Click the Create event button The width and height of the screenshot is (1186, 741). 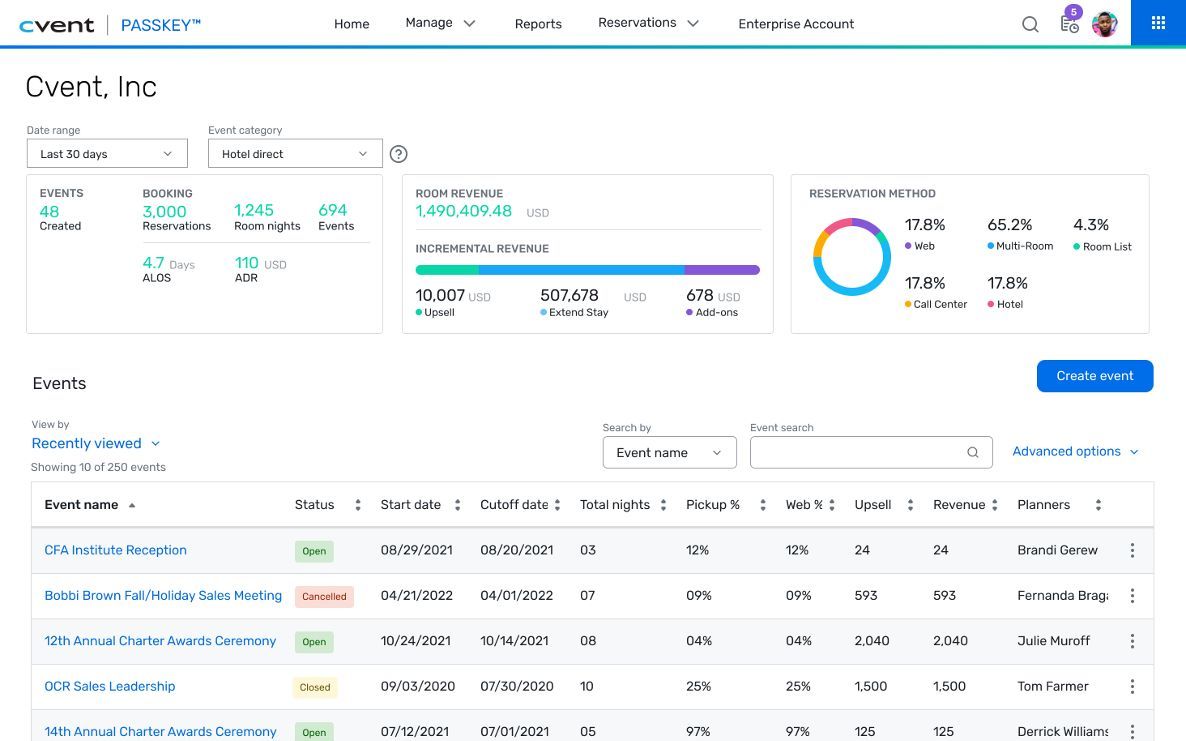[1095, 376]
